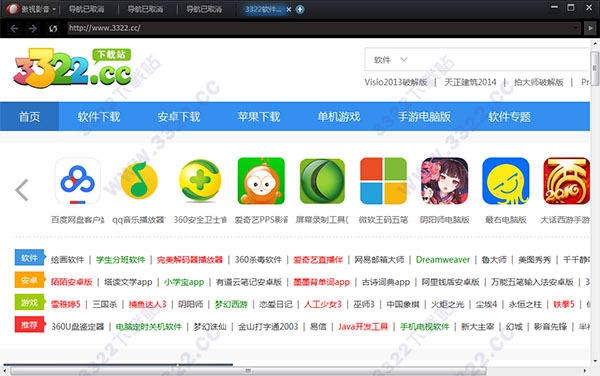Click the 拍大师破解版 hot search link
600x376 pixels.
pos(539,82)
